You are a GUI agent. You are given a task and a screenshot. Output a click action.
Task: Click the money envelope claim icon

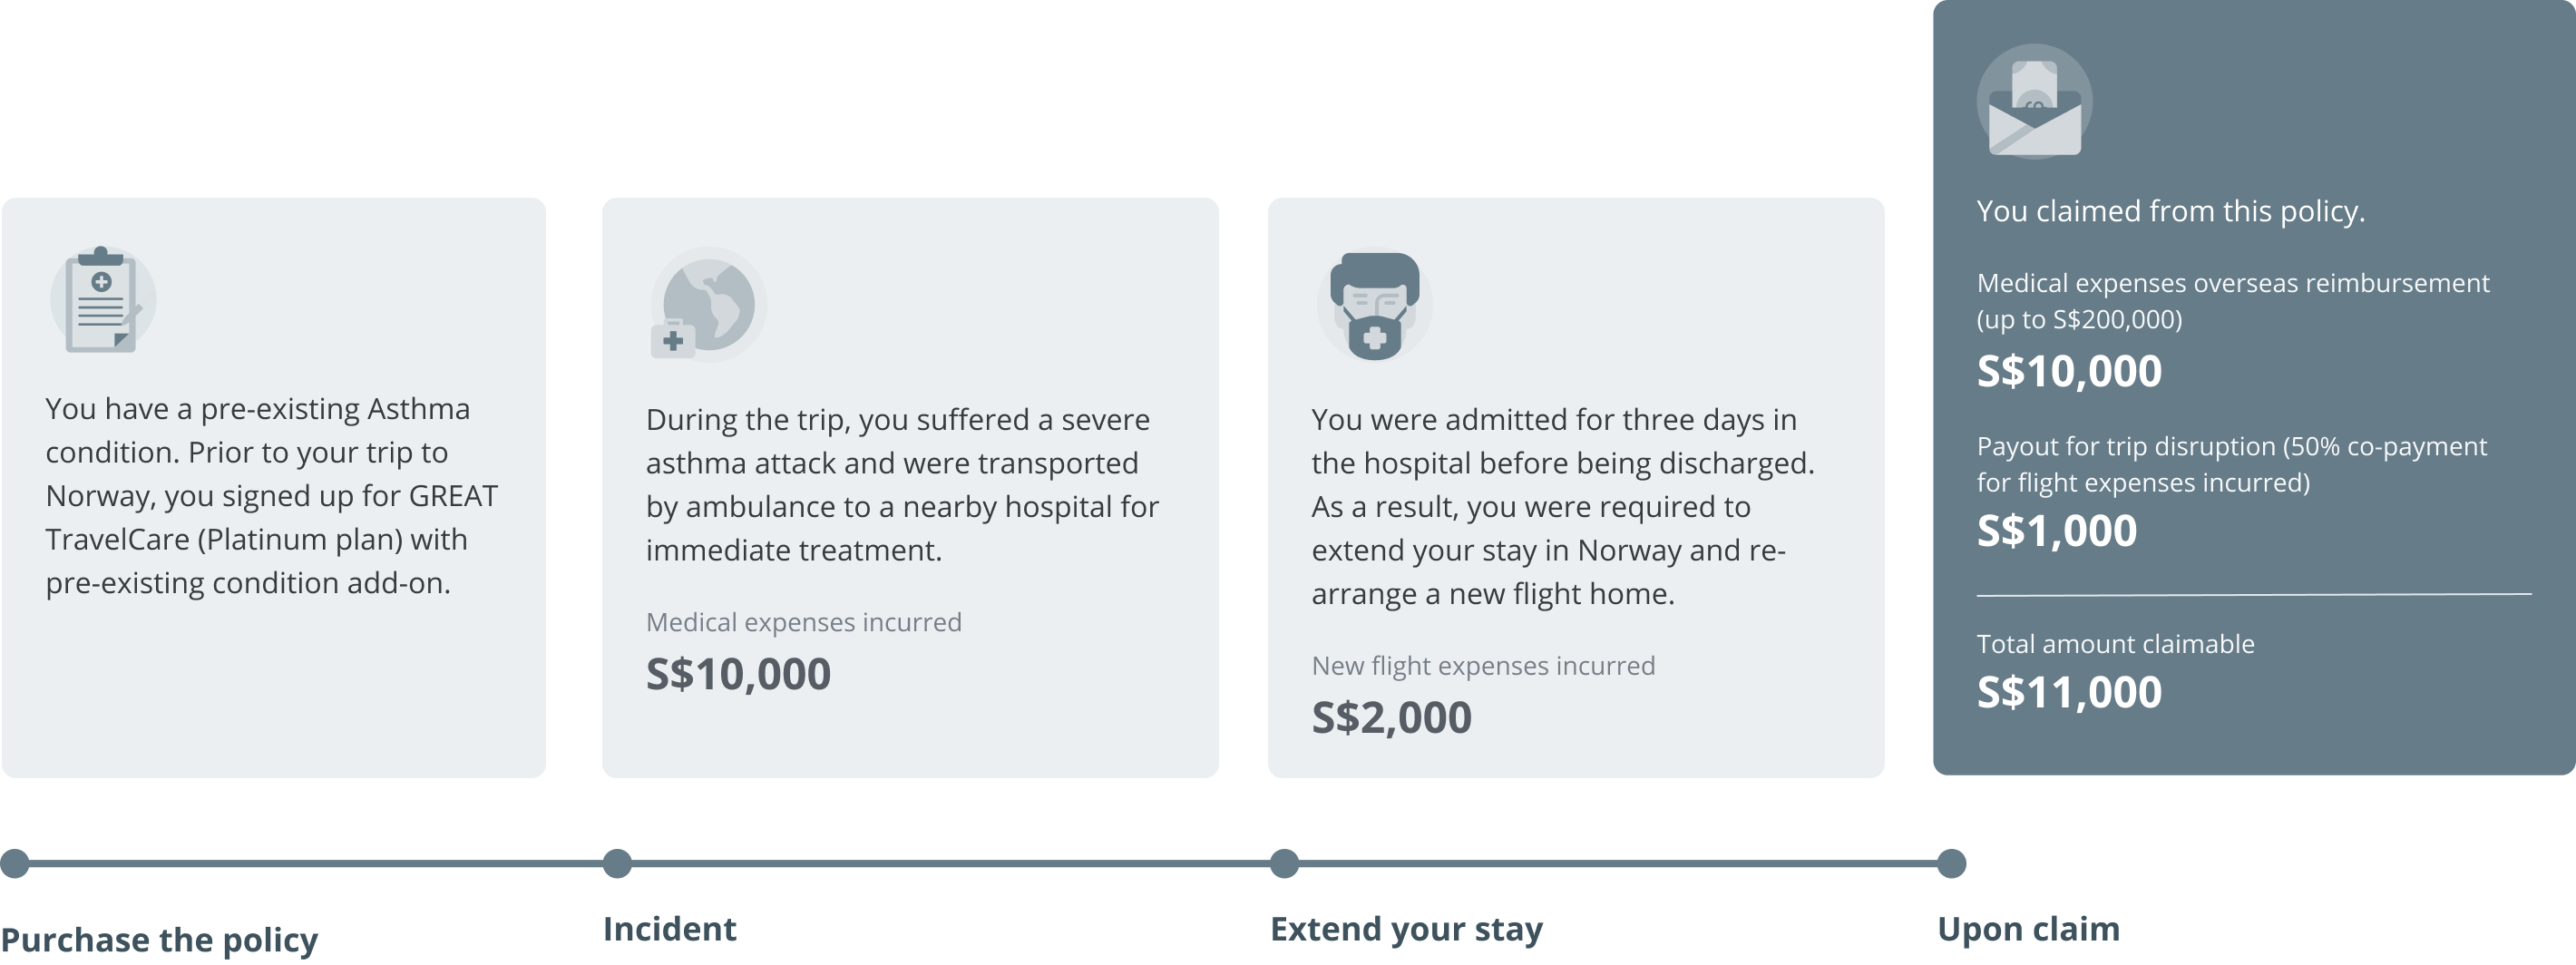[x=2034, y=101]
